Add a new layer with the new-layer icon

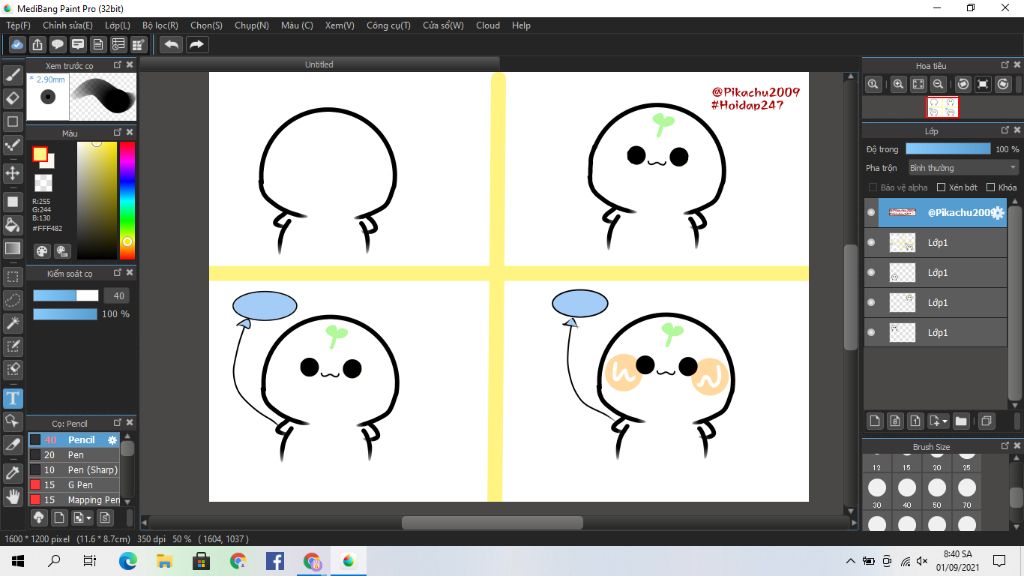[875, 421]
